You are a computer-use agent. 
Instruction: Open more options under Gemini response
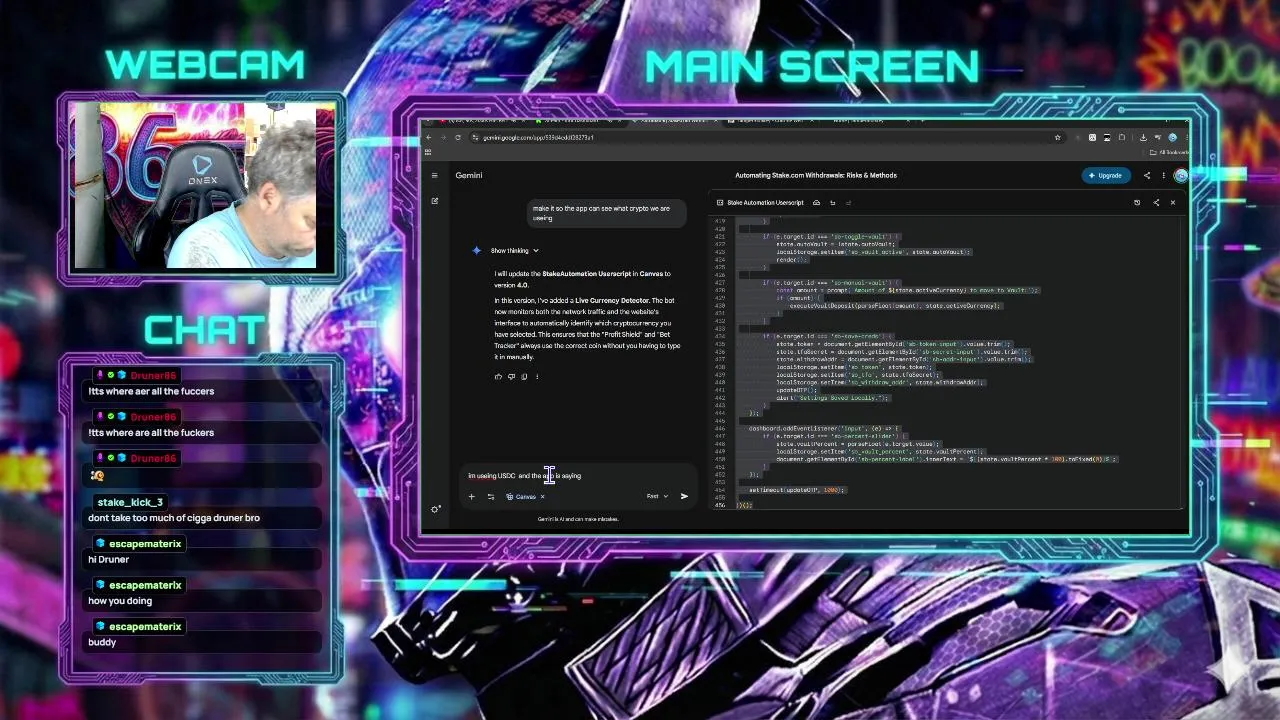[x=537, y=377]
